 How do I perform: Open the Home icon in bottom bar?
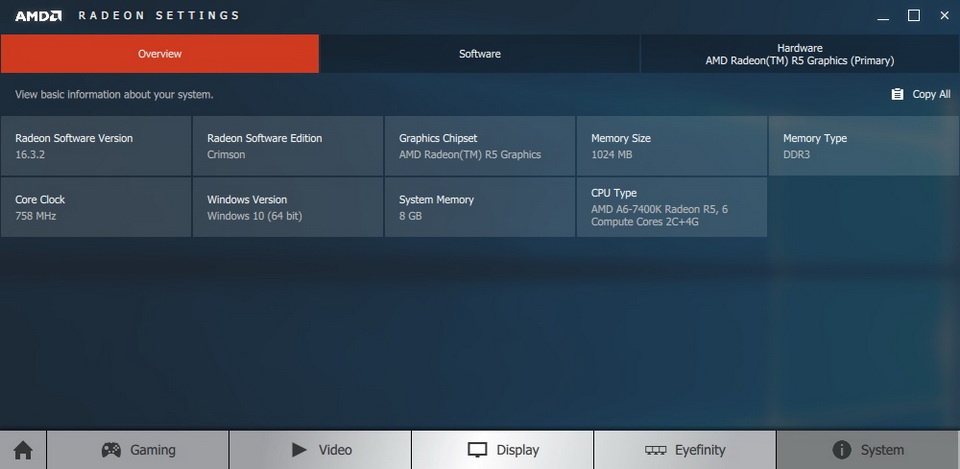pyautogui.click(x=23, y=451)
